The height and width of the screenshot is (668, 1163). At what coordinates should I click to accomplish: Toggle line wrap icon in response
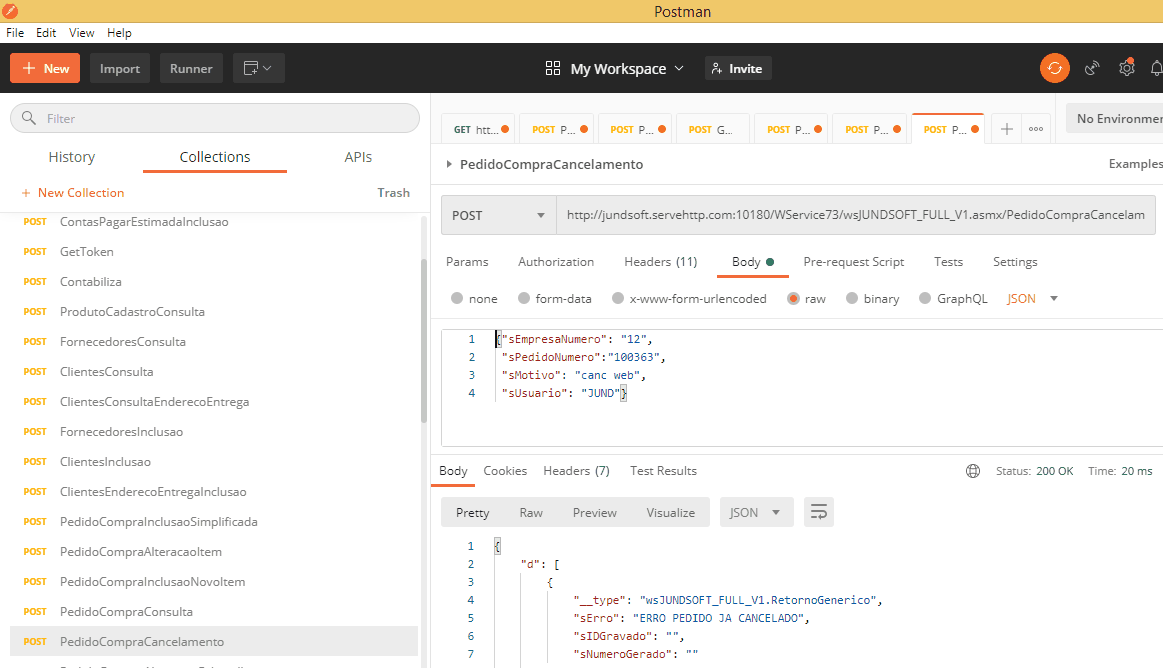[819, 512]
